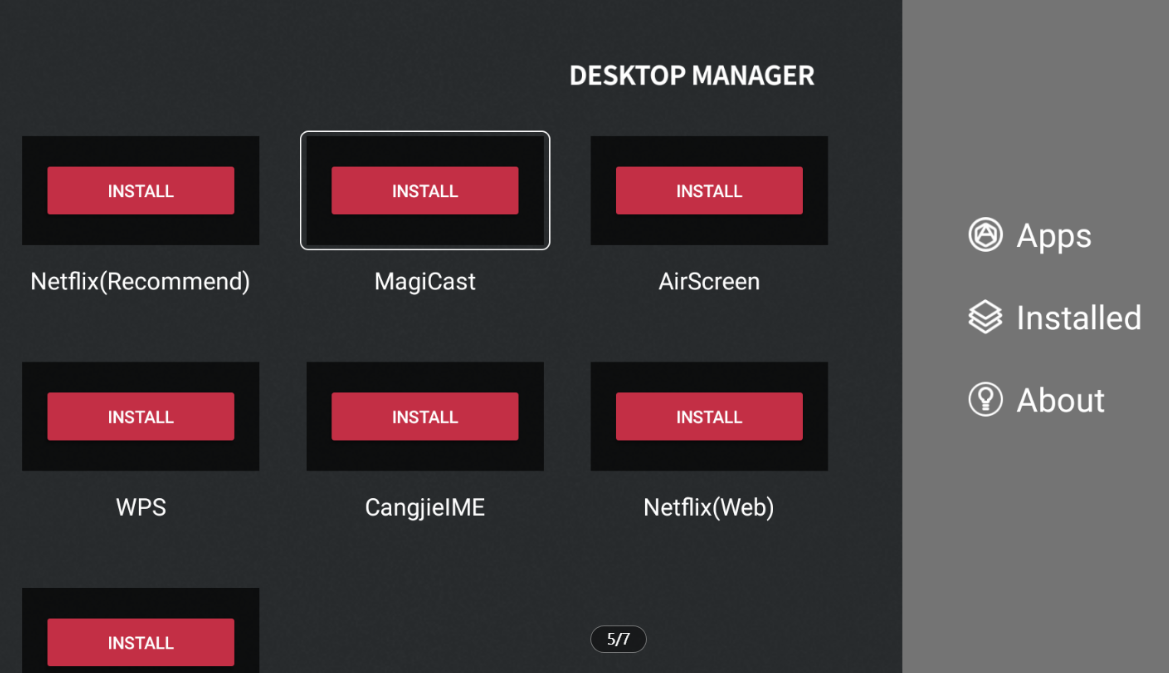Install the MagiCast app
The height and width of the screenshot is (673, 1170).
click(x=425, y=190)
